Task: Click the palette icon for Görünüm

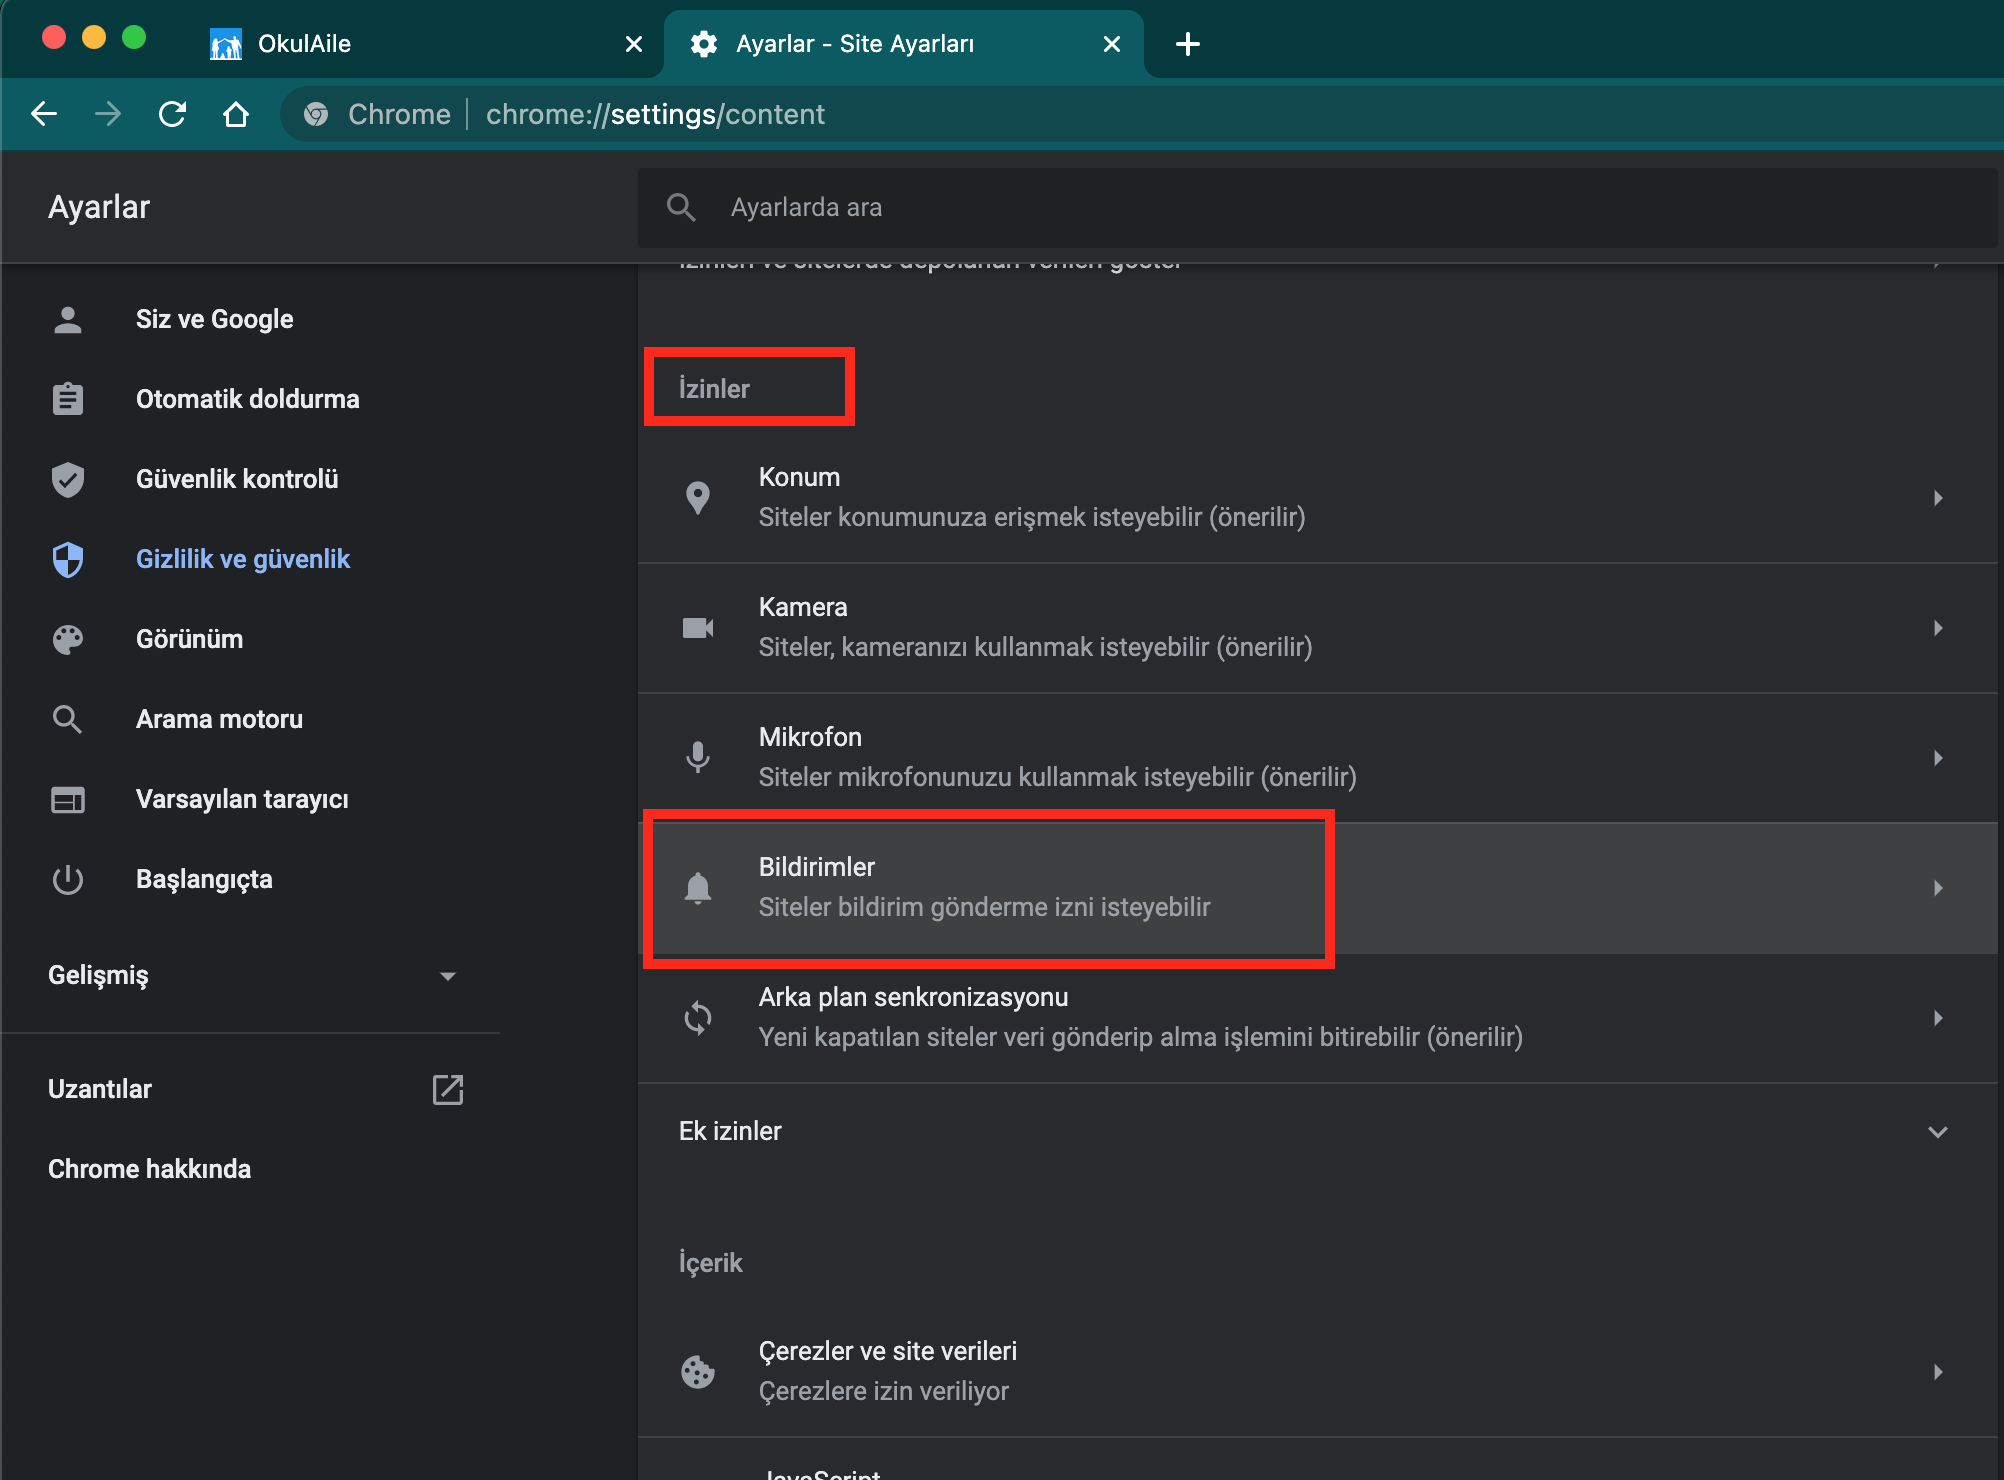Action: click(x=68, y=639)
